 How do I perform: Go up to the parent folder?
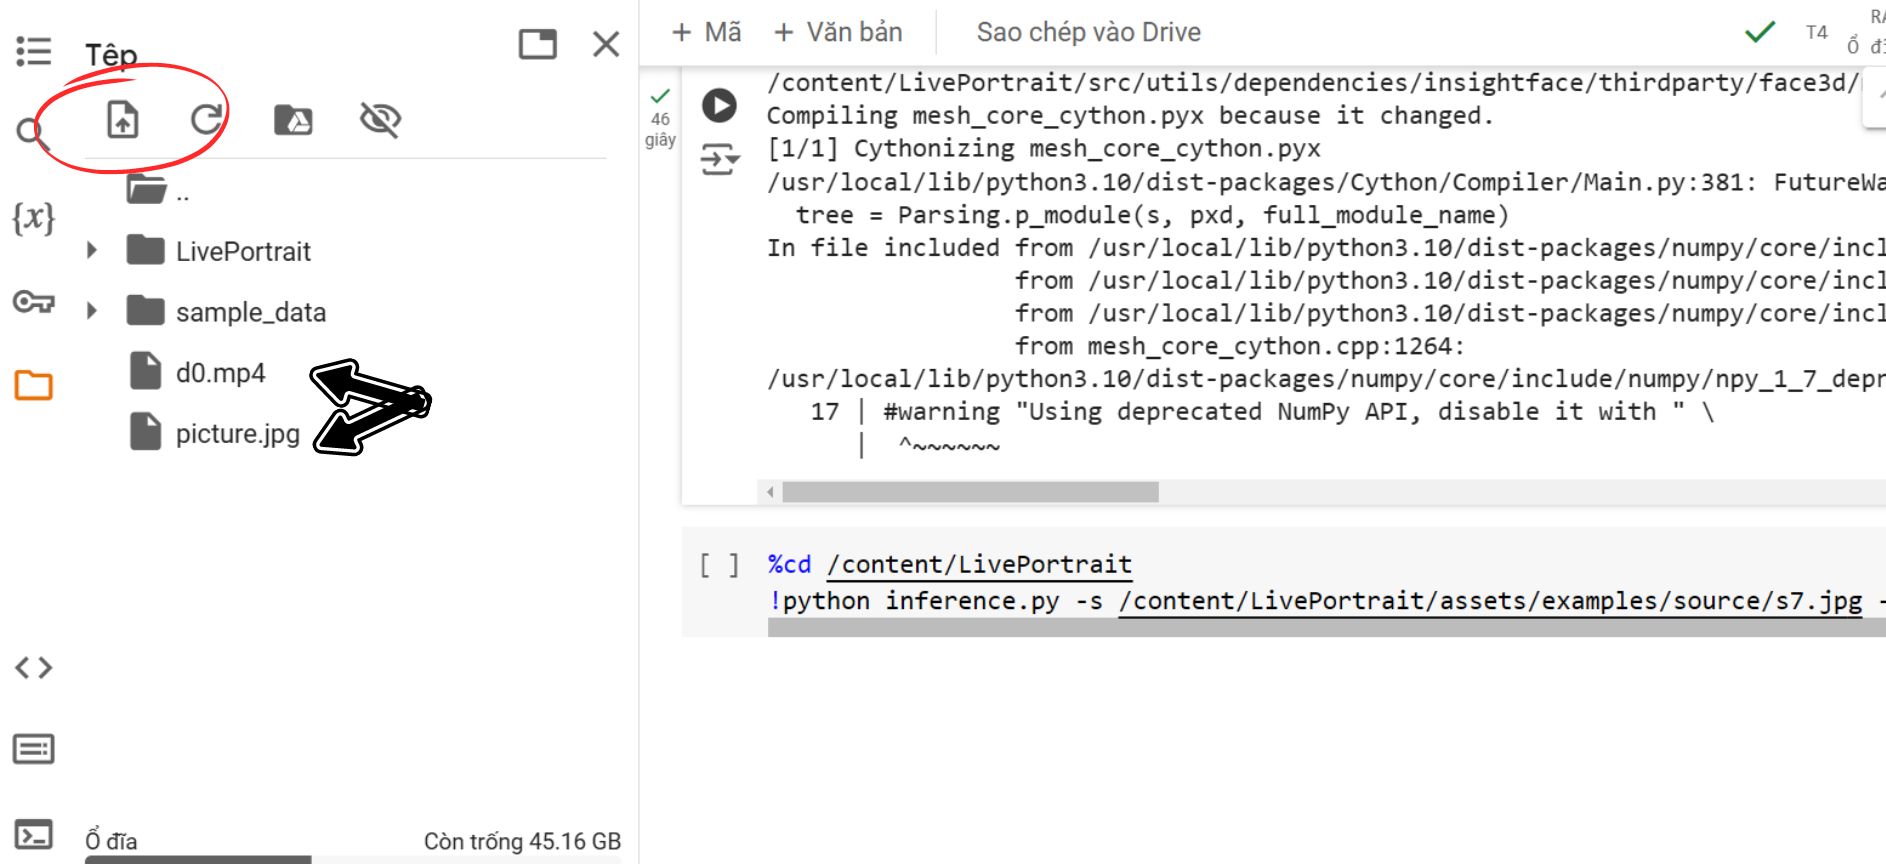pyautogui.click(x=160, y=190)
